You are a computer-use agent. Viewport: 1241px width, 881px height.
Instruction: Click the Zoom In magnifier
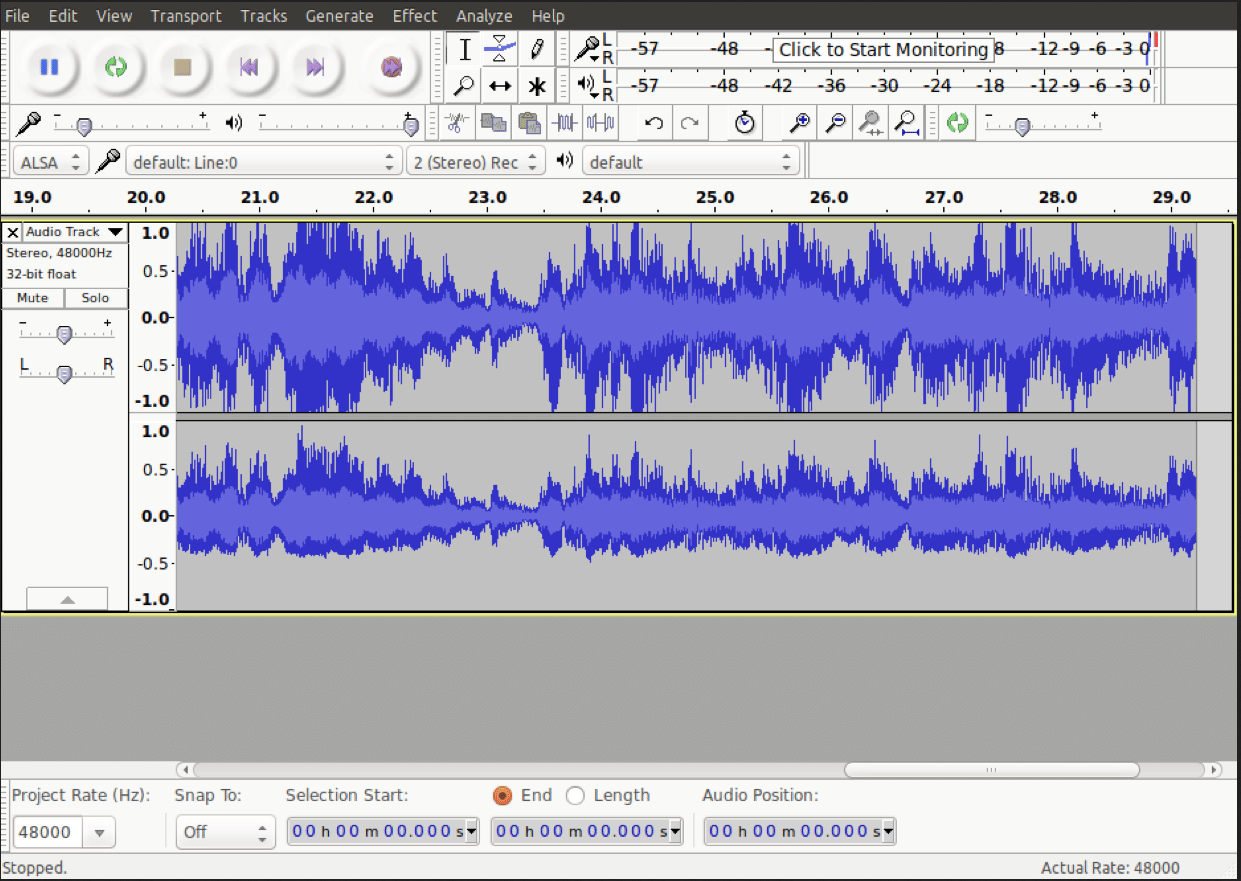coord(799,123)
